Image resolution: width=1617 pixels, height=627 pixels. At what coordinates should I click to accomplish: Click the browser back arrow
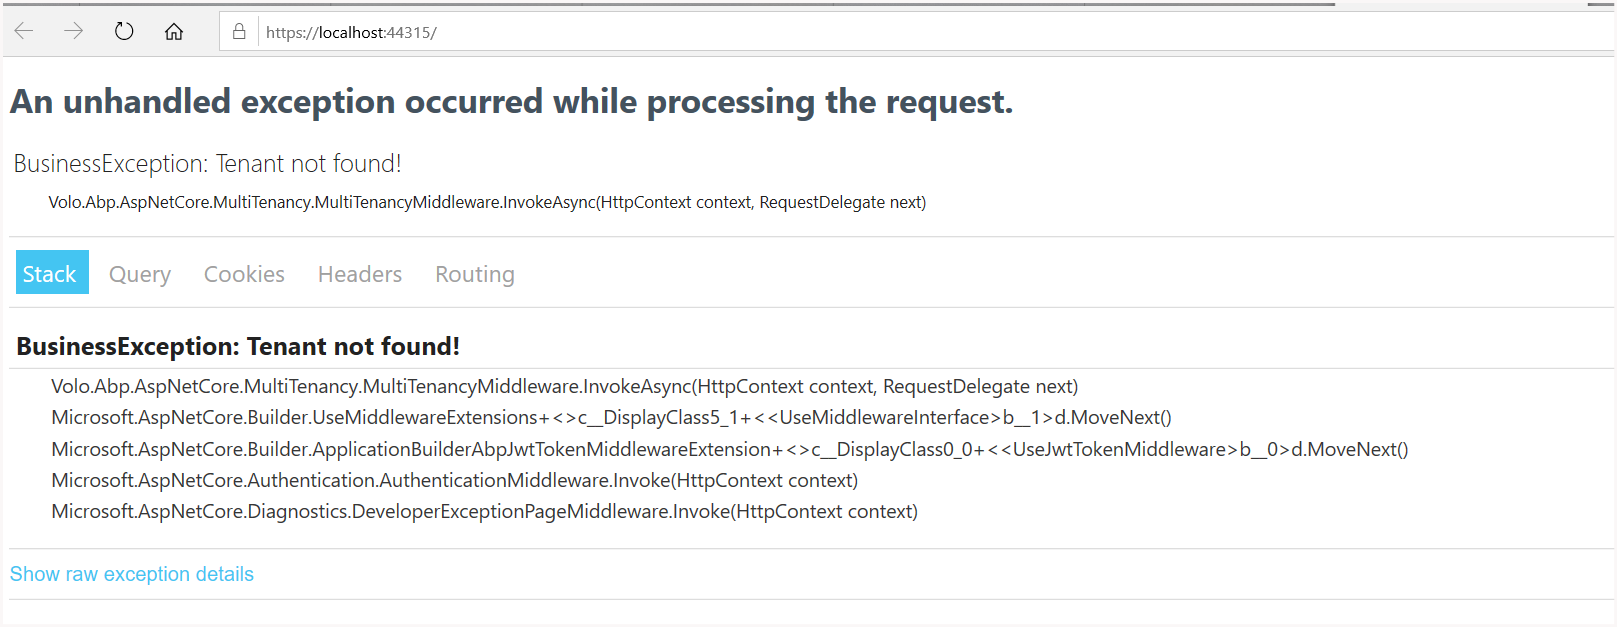pos(24,31)
